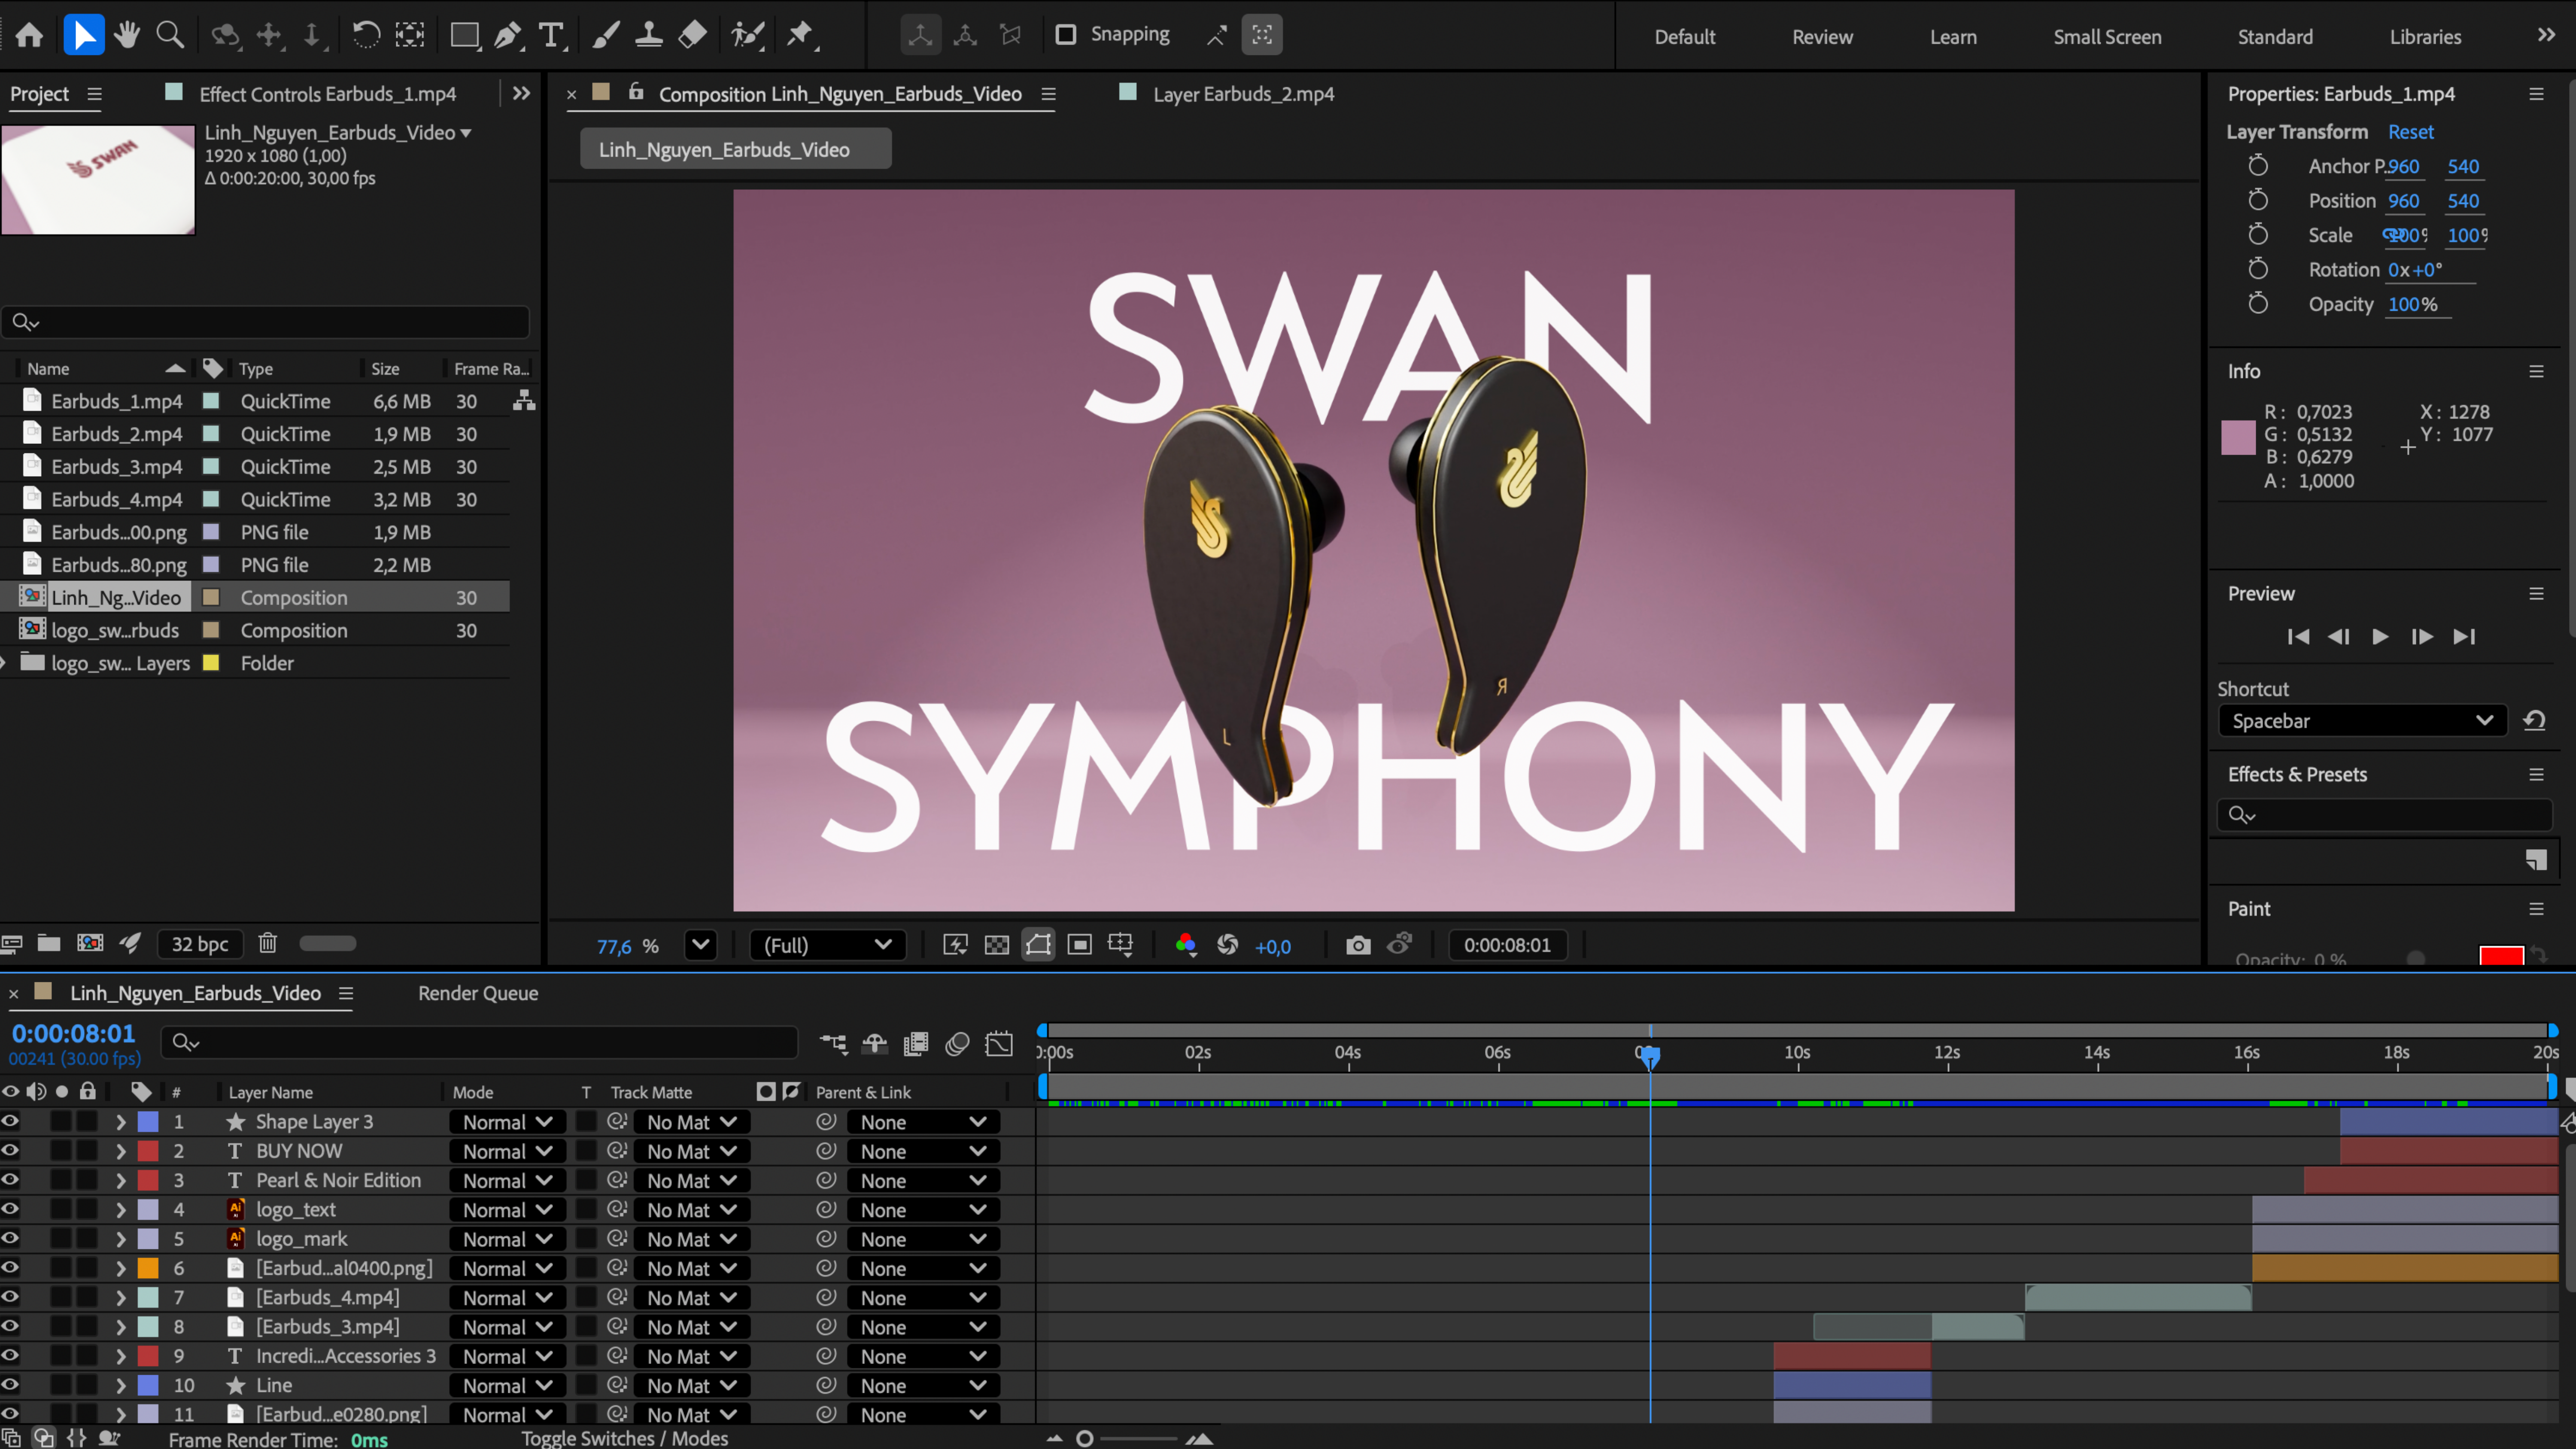Screen dimensions: 2576x1449
Task: Toggle transparency grid in composition viewer
Action: click(996, 945)
